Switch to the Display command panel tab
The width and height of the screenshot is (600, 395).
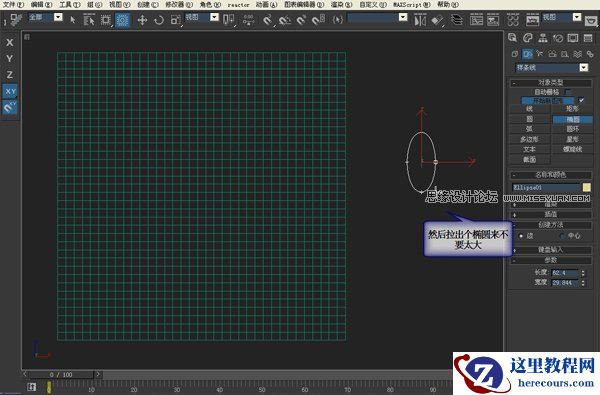tap(573, 38)
